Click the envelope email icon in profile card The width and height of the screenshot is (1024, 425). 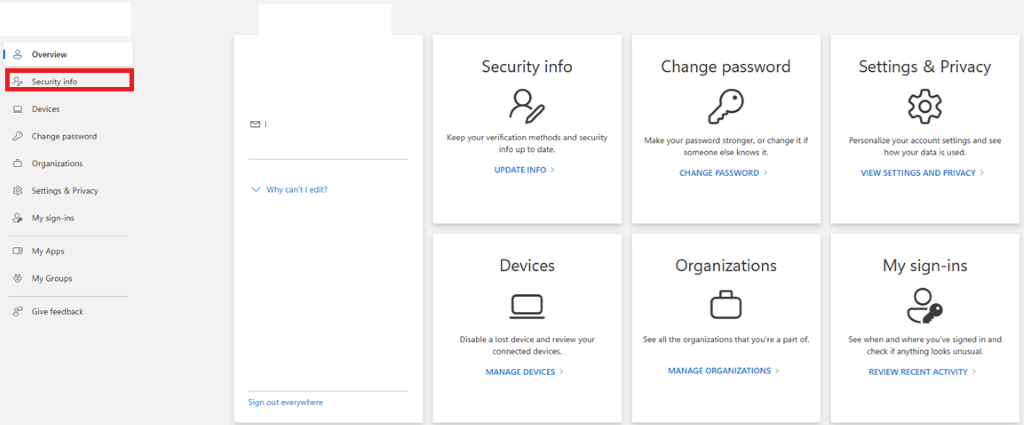click(255, 124)
